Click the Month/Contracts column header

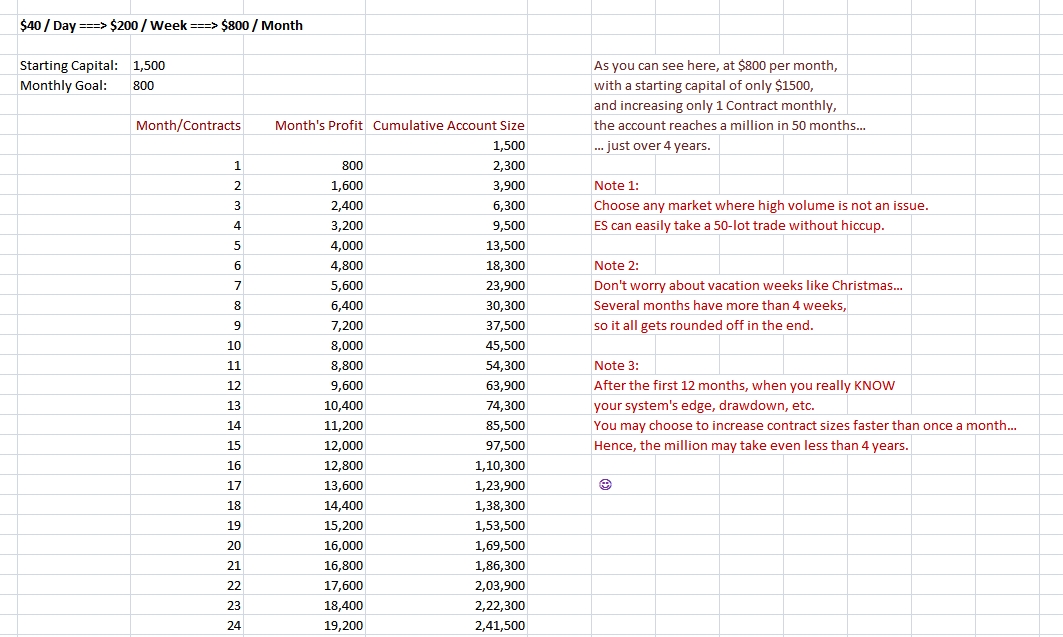[187, 125]
